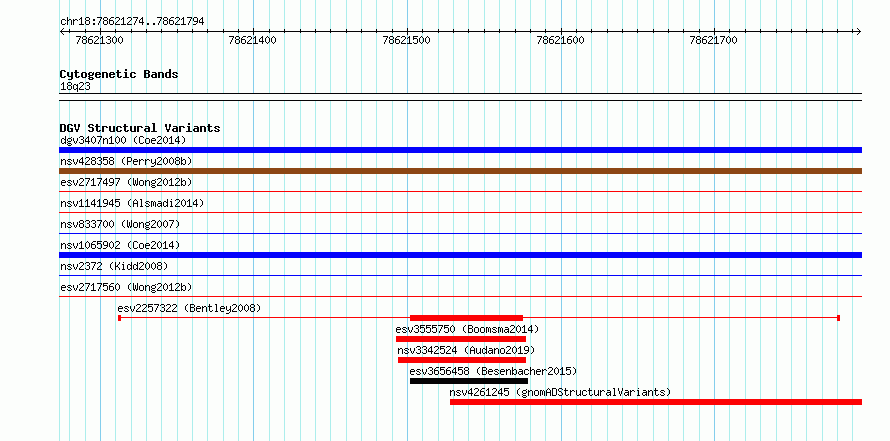Open esv2717560 (Wong2012b) variant label

pyautogui.click(x=126, y=287)
